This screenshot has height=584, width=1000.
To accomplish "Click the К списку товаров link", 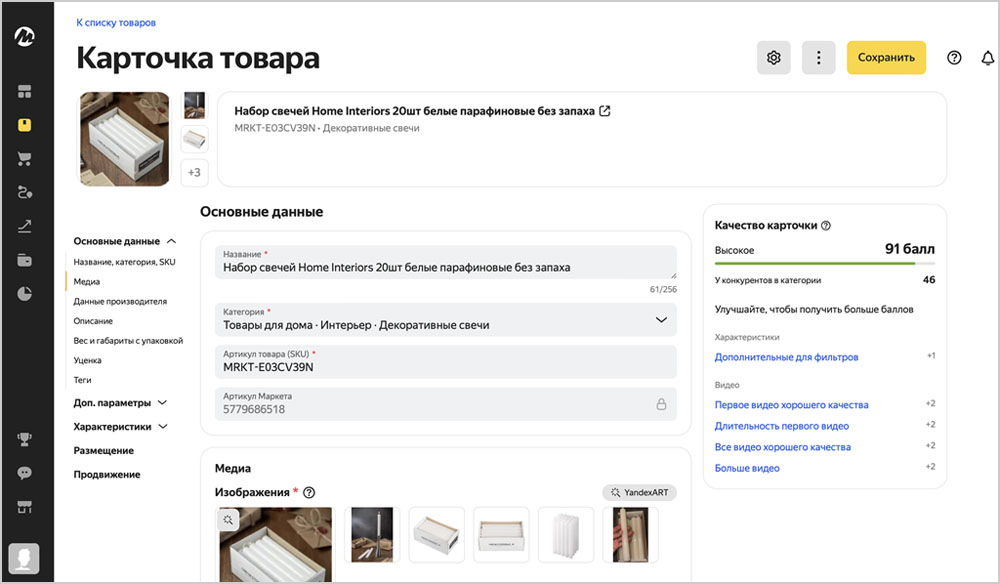I will click(116, 22).
